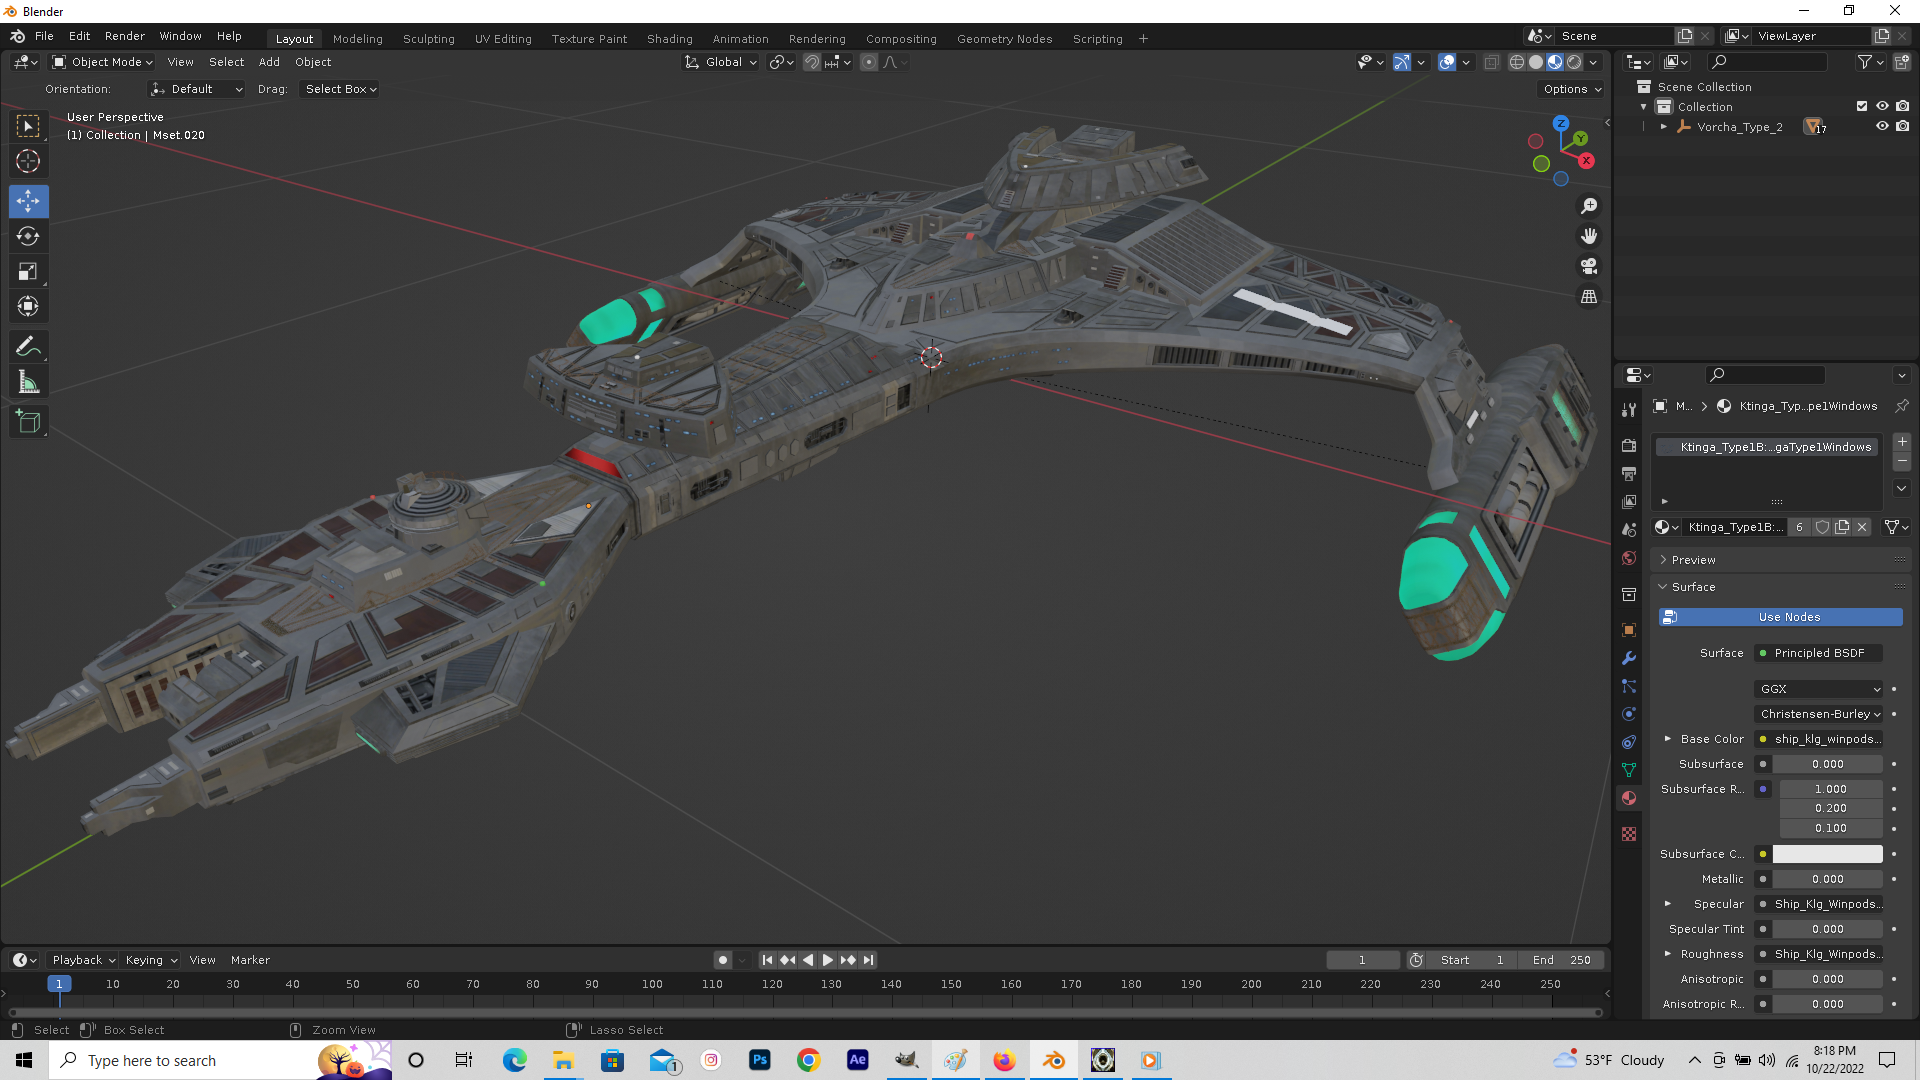This screenshot has width=1920, height=1080.
Task: Switch orthographic/perspective grid icon
Action: point(1589,297)
